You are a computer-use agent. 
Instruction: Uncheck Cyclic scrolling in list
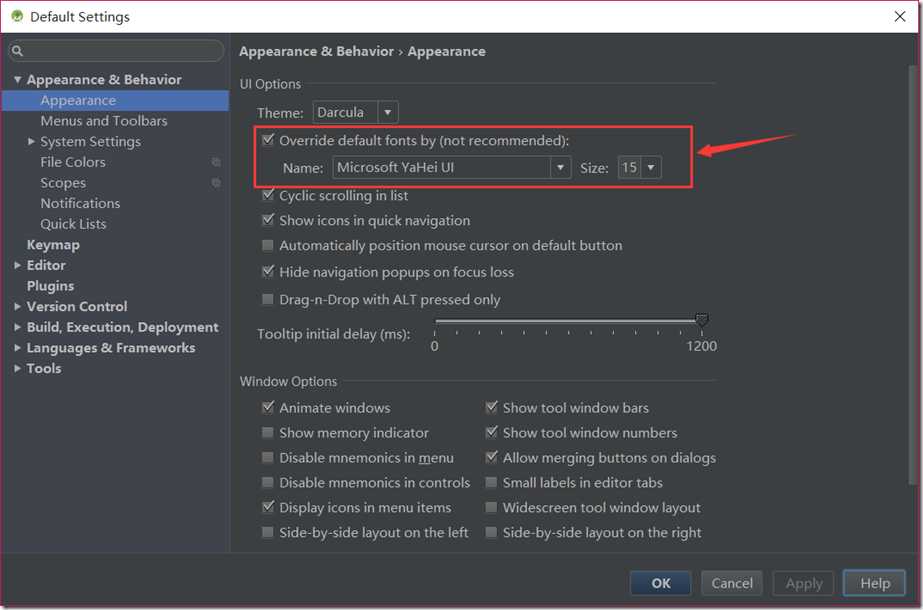click(267, 196)
